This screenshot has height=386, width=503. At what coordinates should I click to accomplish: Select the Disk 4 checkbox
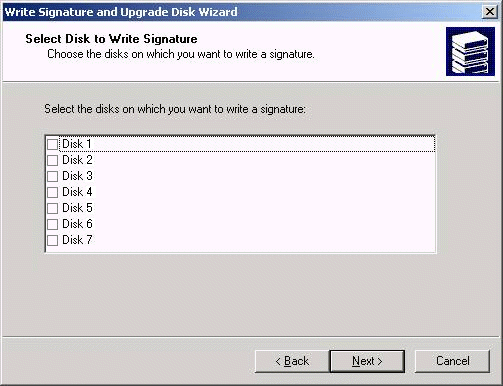52,192
